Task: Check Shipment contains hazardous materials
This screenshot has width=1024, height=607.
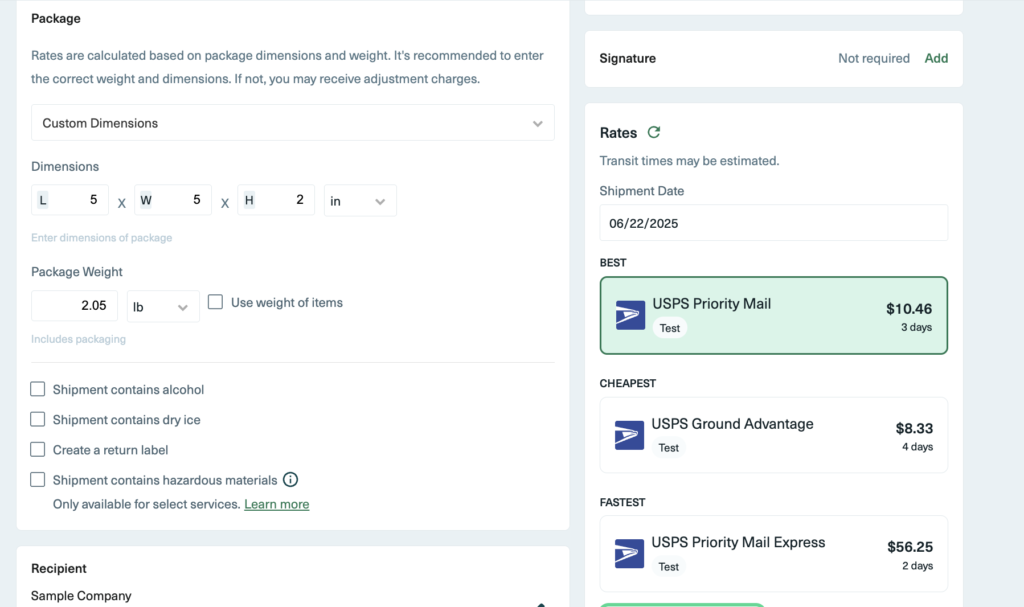Action: 38,480
